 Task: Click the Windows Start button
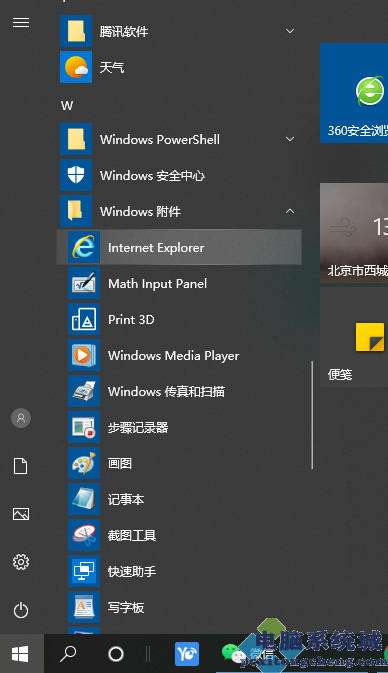pos(21,654)
